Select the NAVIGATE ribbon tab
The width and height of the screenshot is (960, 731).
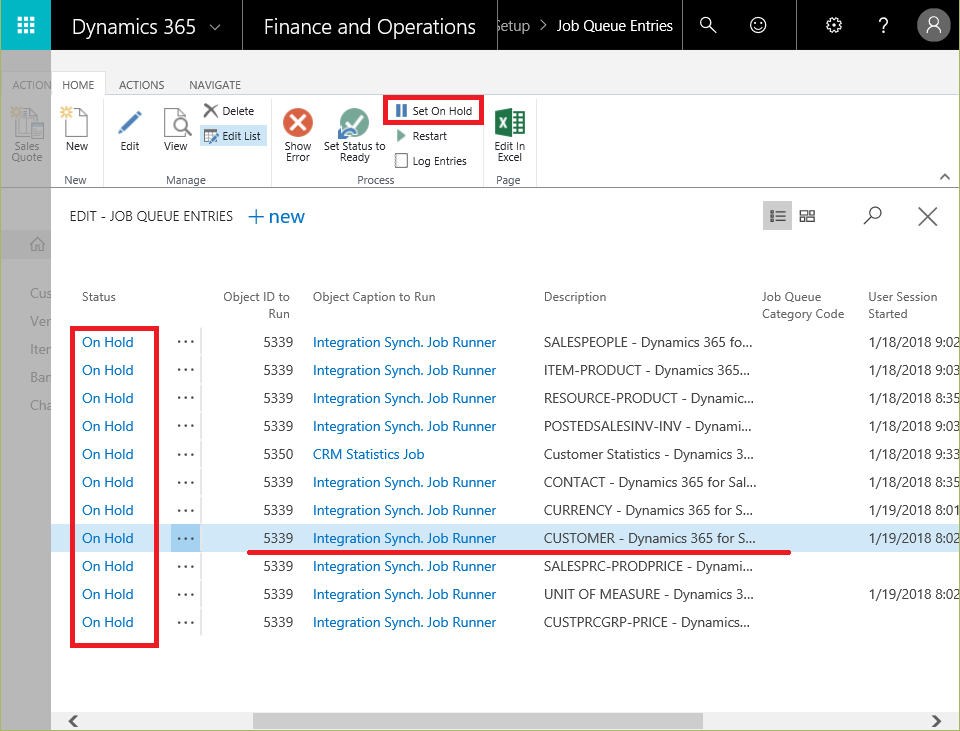215,85
